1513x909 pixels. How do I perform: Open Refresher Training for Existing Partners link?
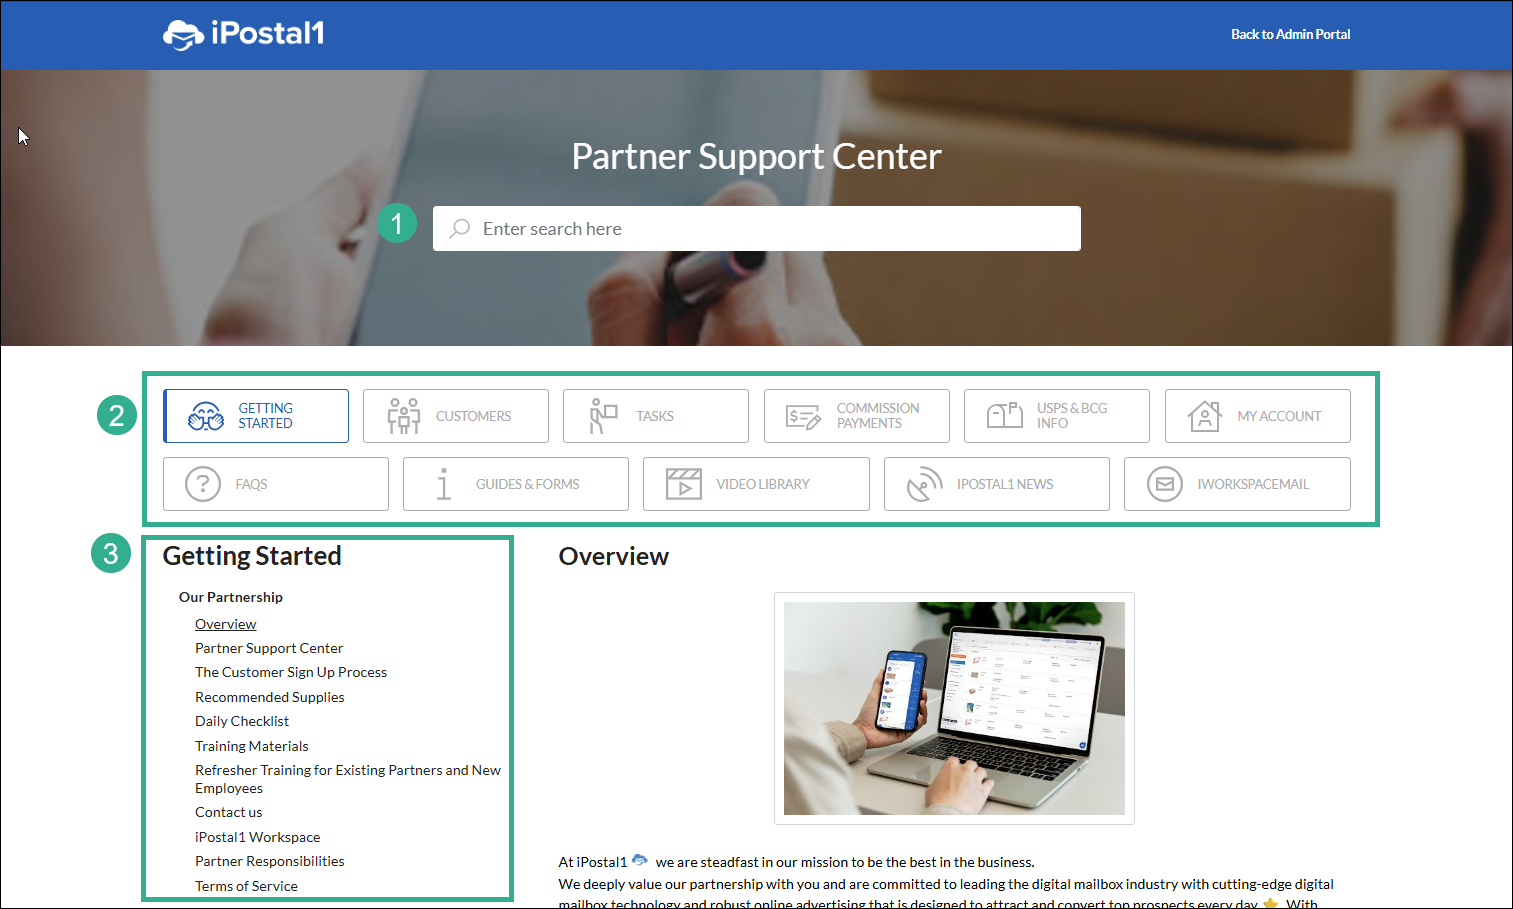[x=348, y=779]
